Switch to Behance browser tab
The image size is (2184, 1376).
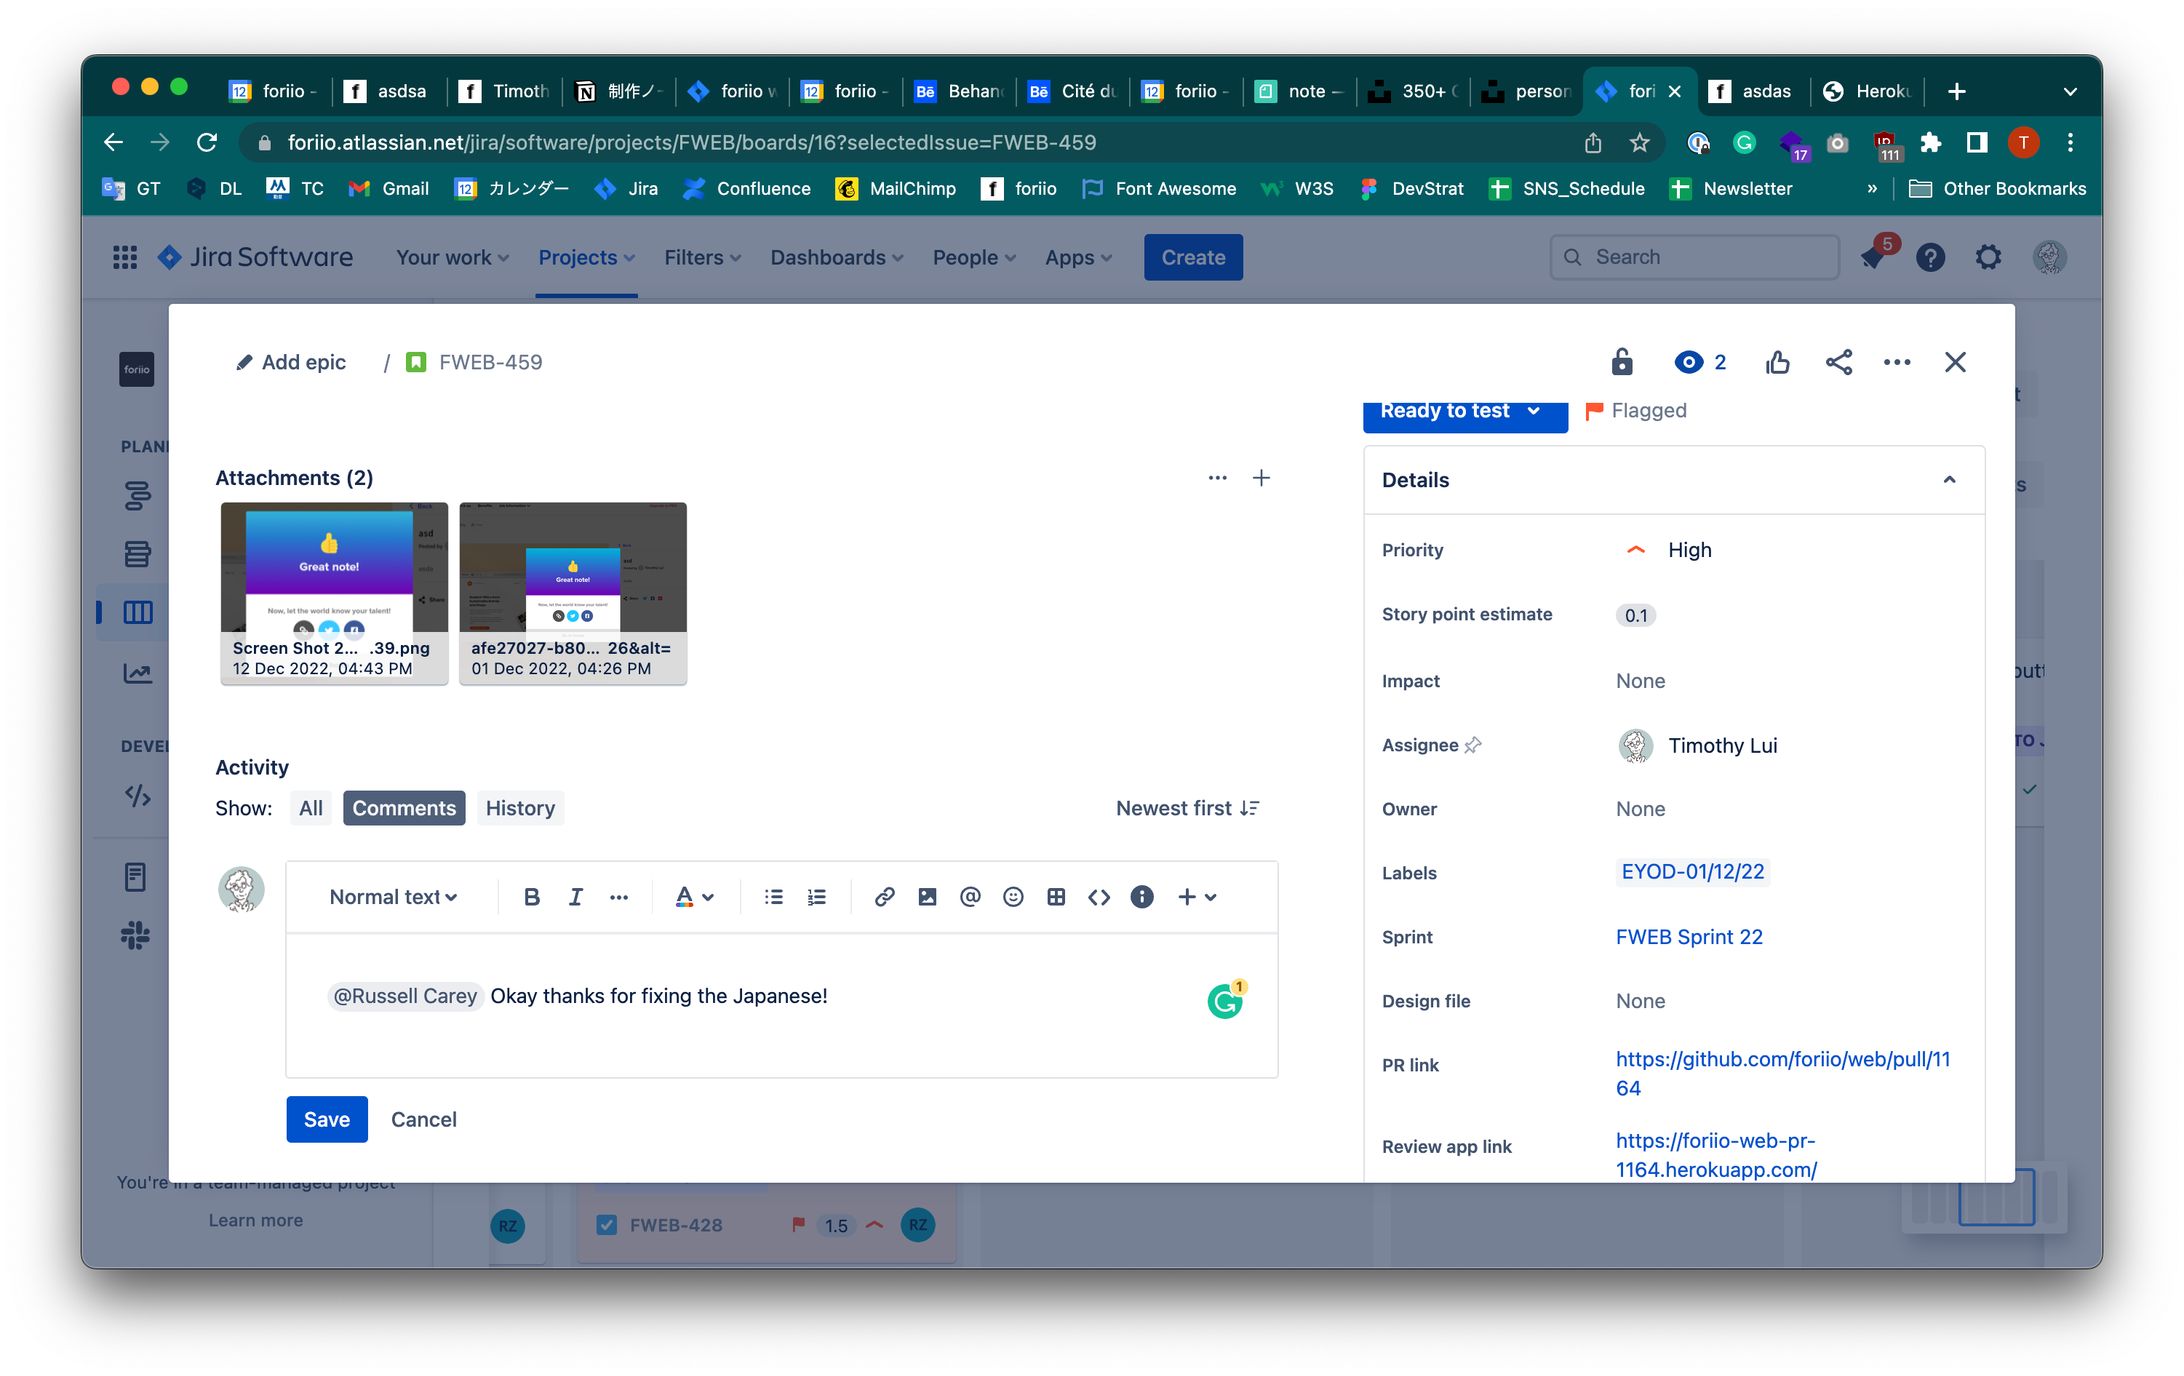959,91
